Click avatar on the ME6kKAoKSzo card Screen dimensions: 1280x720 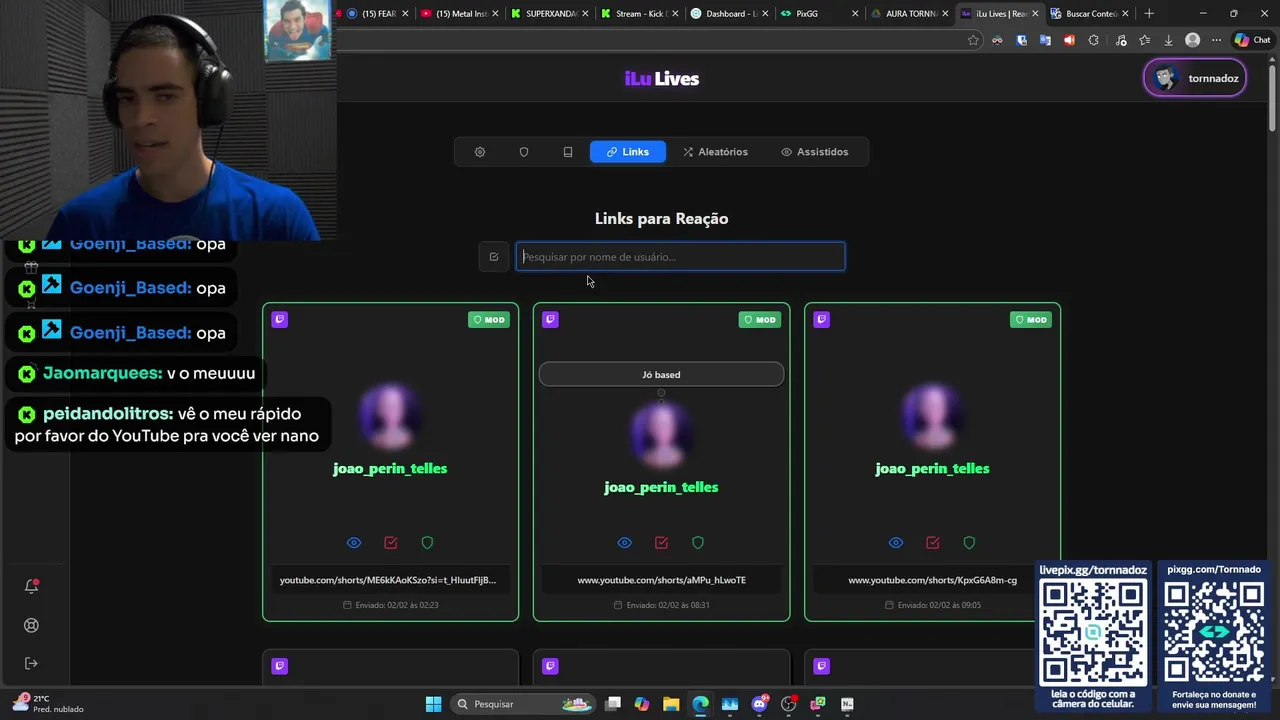click(390, 415)
